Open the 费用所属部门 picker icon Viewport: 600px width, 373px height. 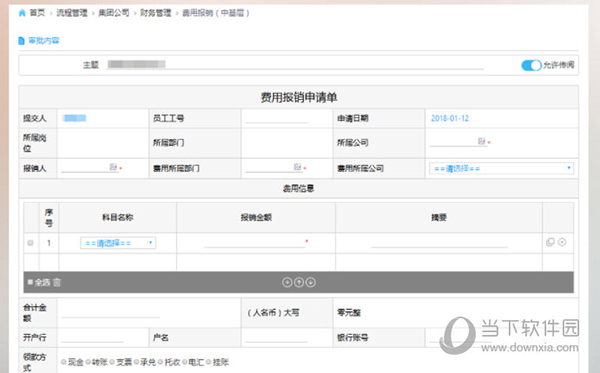297,167
